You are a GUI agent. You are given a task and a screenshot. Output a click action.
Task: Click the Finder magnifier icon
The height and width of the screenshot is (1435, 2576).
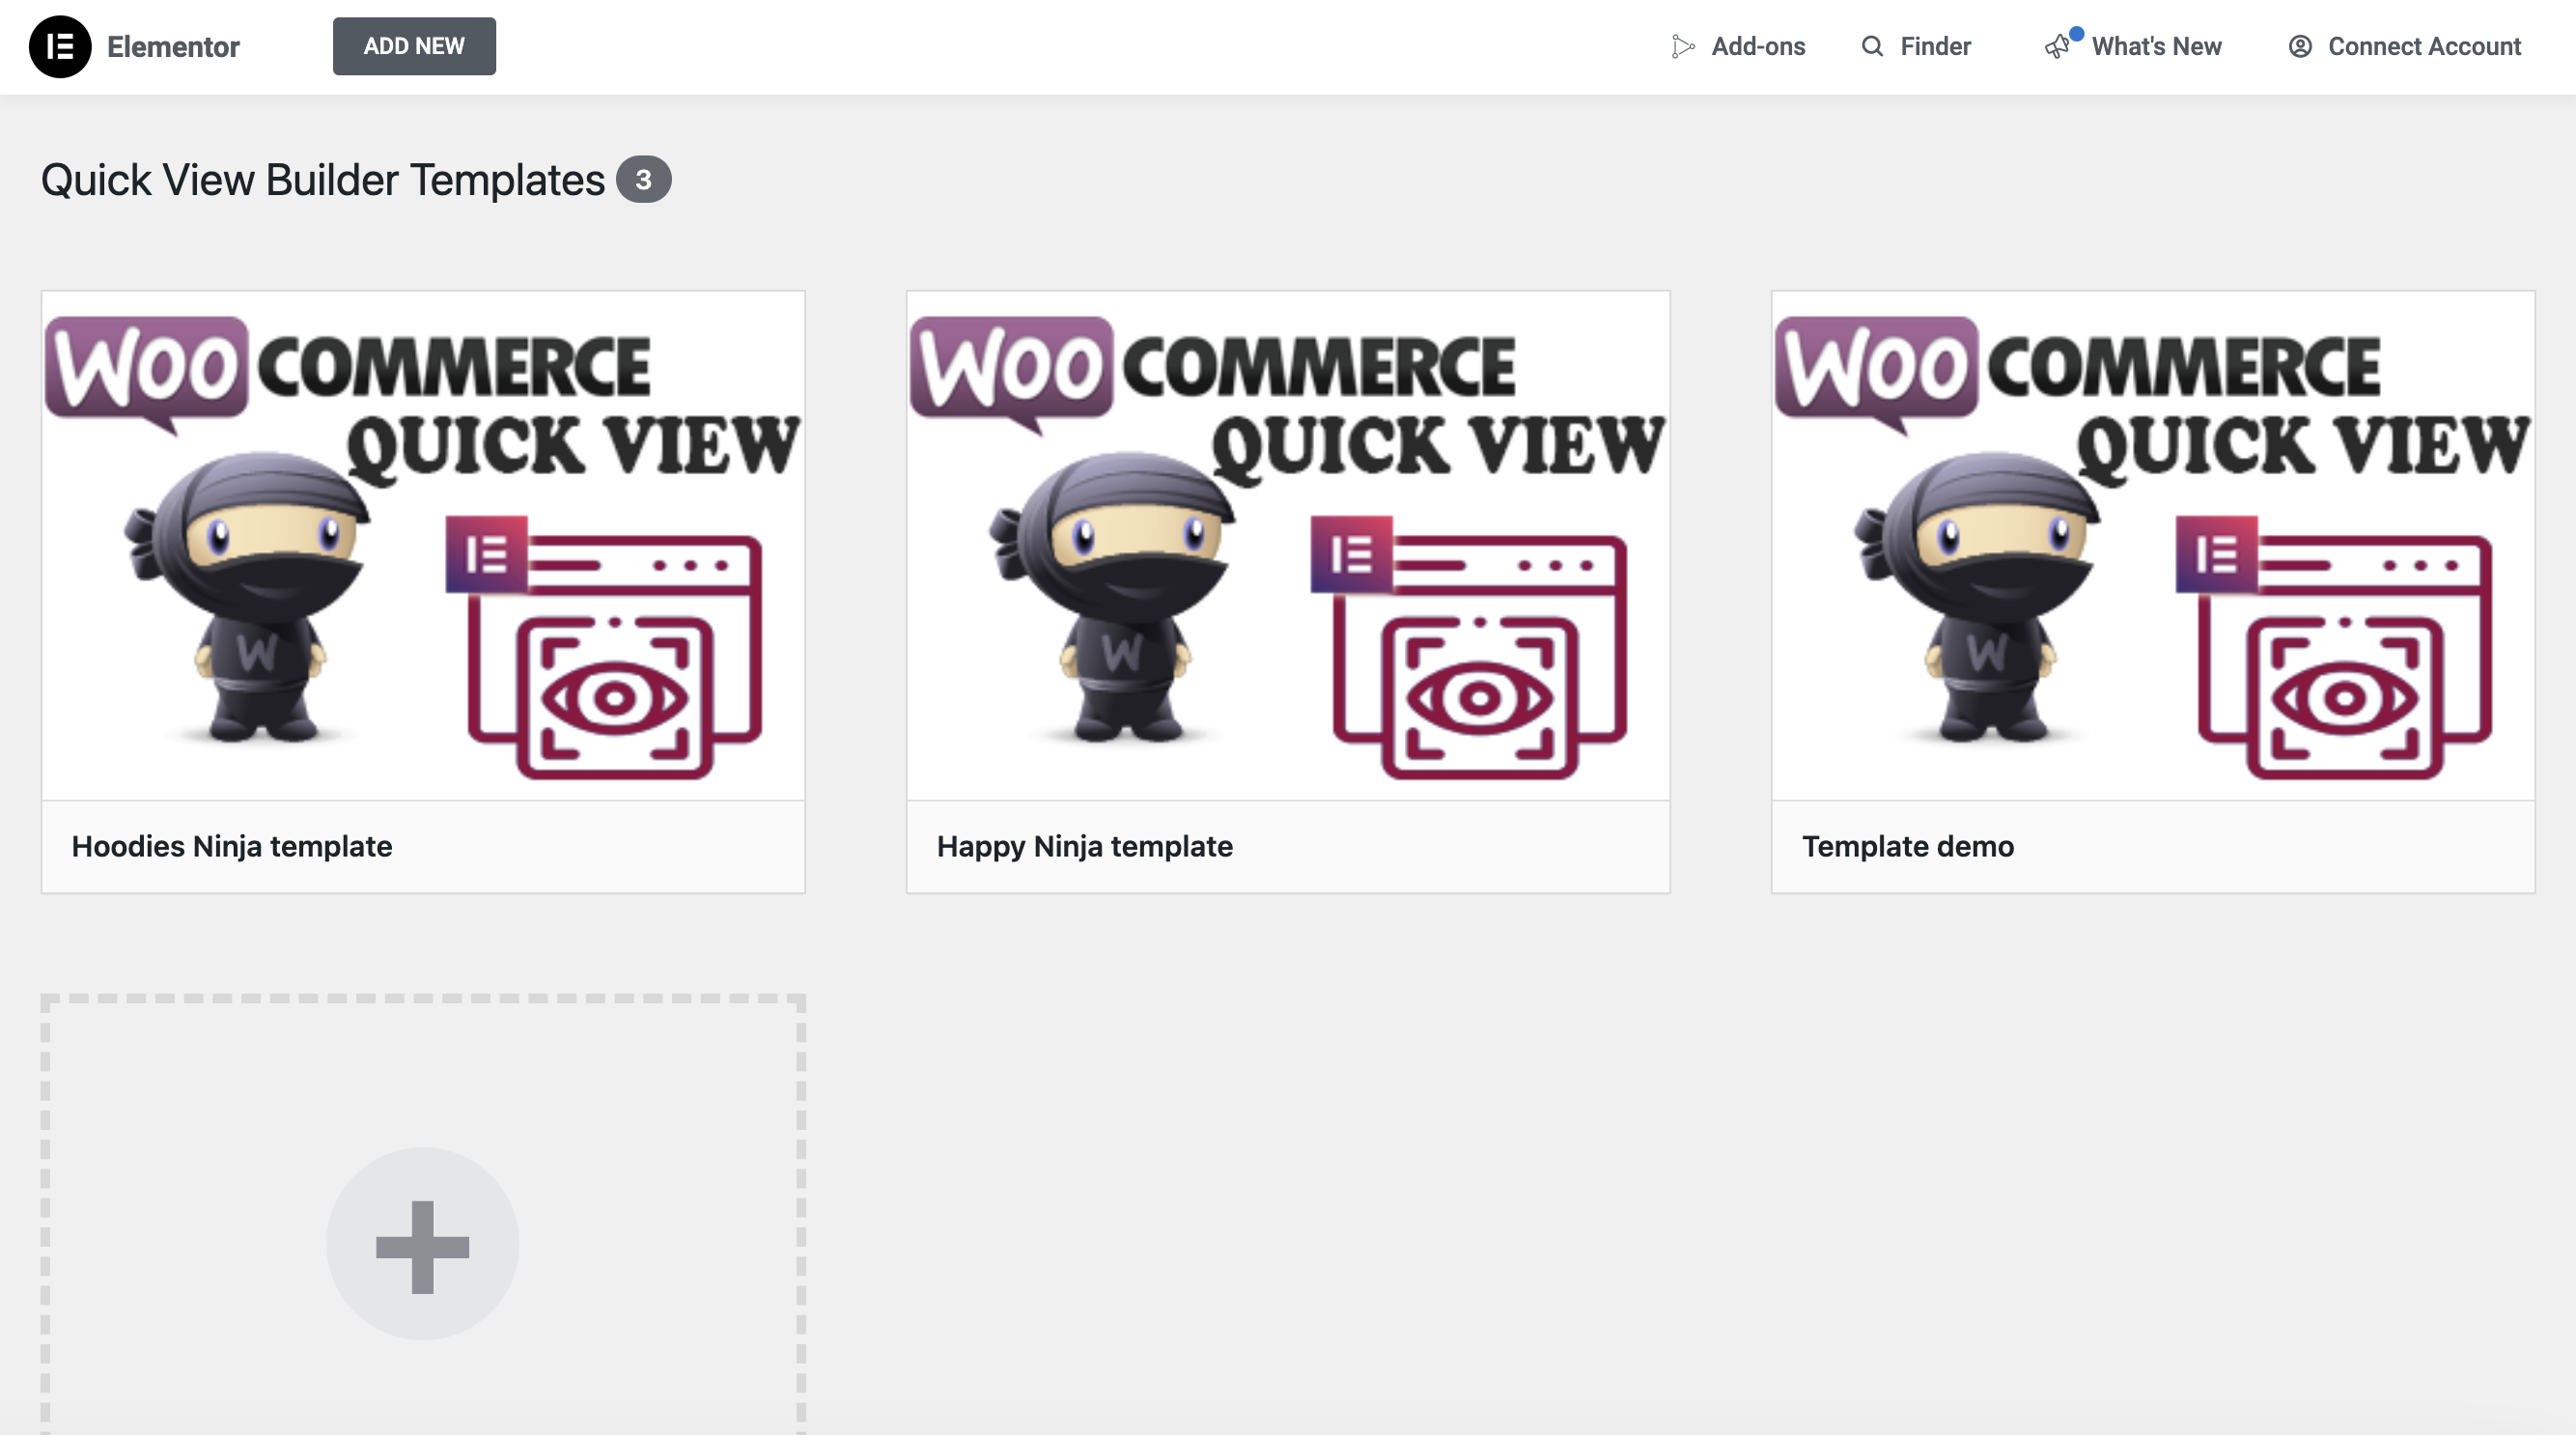1872,47
